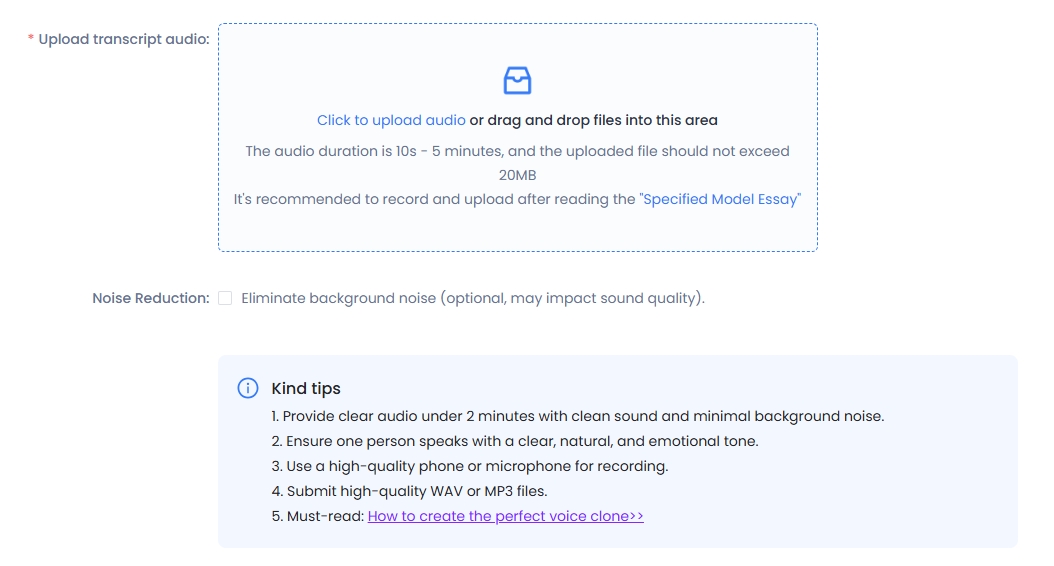Click tip 4 about WAV or MP3 files
Image resolution: width=1054 pixels, height=566 pixels.
pyautogui.click(x=409, y=491)
